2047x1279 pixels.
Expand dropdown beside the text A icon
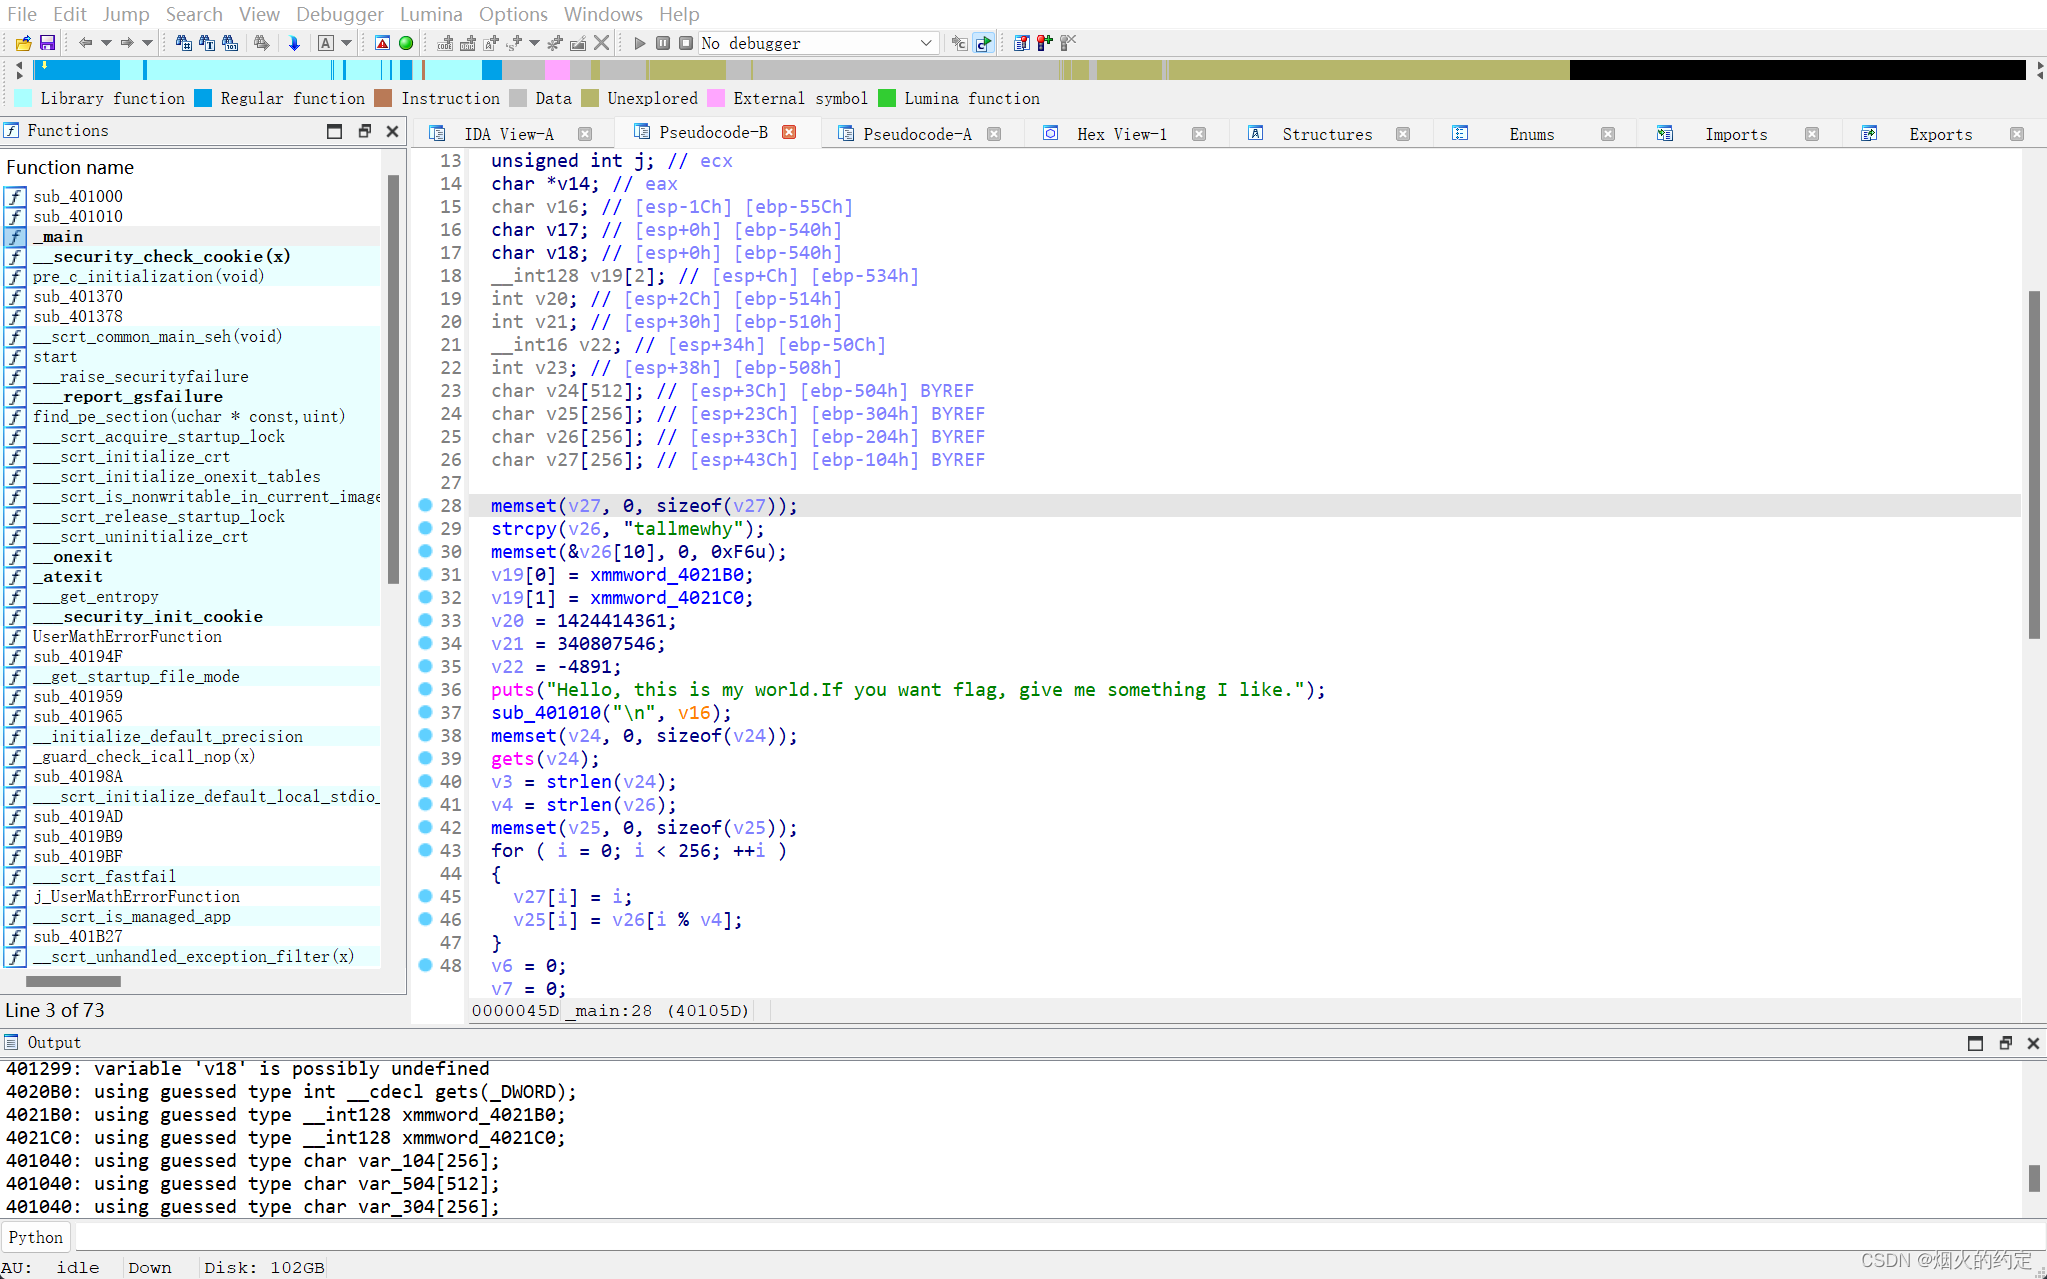pyautogui.click(x=347, y=43)
